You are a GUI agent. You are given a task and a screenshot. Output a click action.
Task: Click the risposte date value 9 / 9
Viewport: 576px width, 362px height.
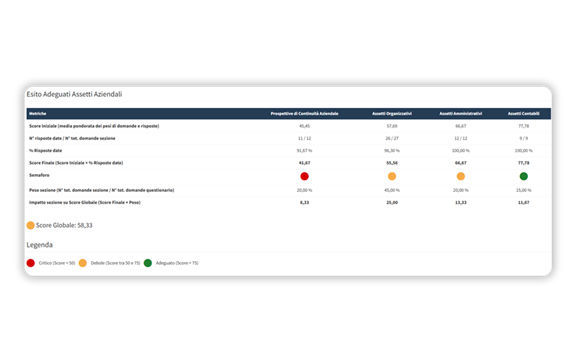click(524, 138)
